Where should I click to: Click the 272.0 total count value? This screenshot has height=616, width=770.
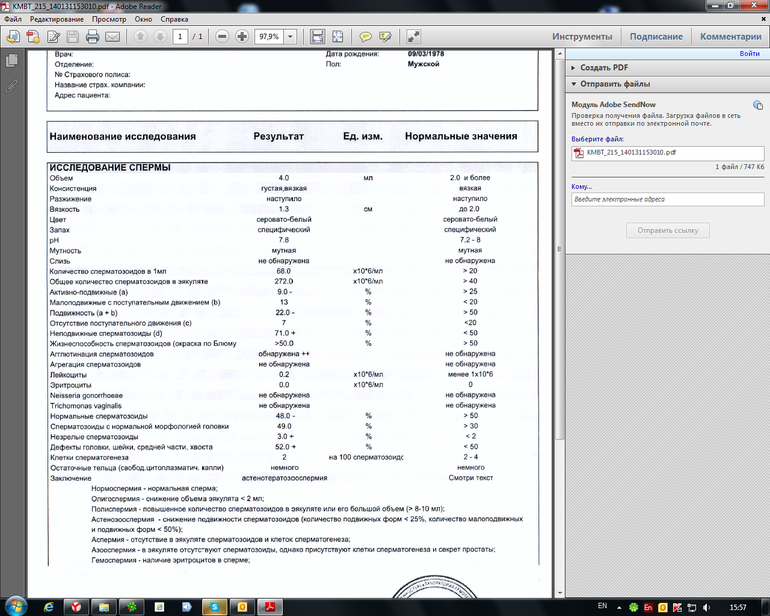point(284,281)
